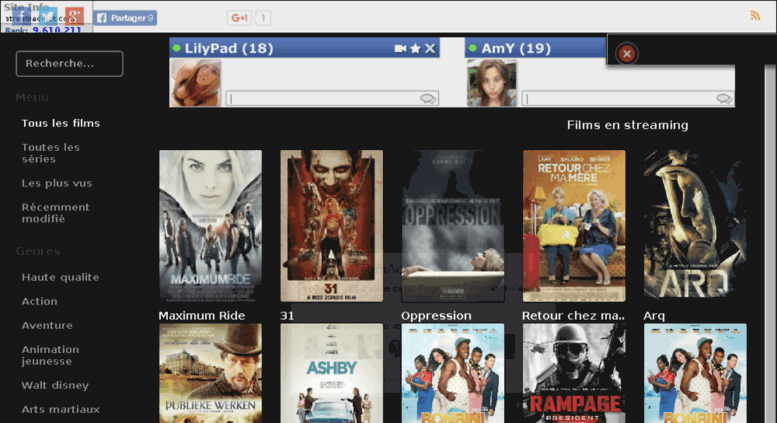Open Les plus vus menu
Viewport: 777px width, 423px height.
coord(57,183)
